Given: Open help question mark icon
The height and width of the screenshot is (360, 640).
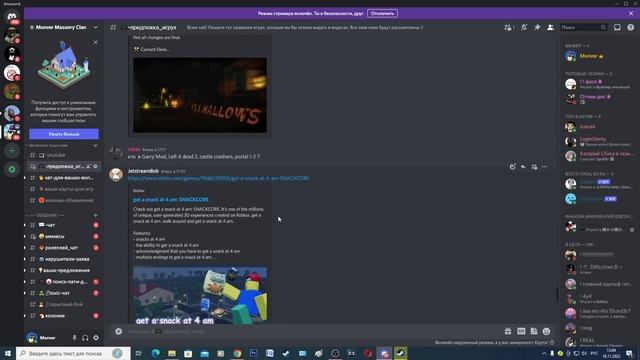Looking at the screenshot, I should [631, 27].
